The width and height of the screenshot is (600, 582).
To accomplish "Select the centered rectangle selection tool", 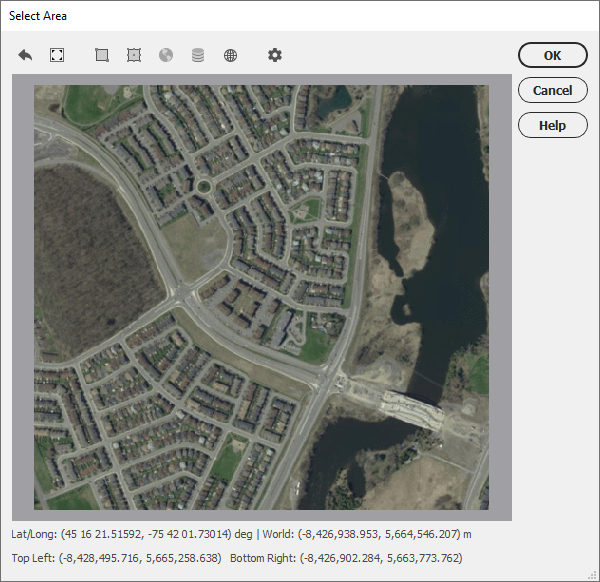I will coord(134,55).
